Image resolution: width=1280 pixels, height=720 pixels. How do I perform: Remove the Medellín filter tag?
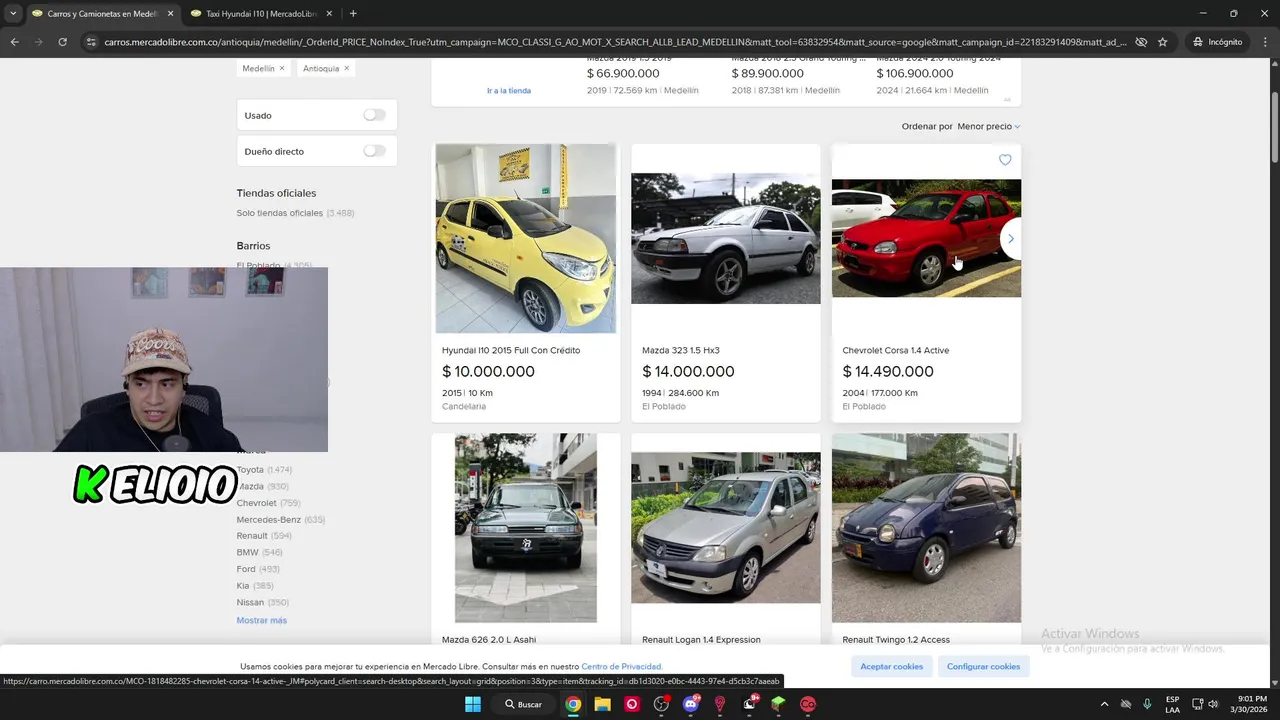pos(282,68)
